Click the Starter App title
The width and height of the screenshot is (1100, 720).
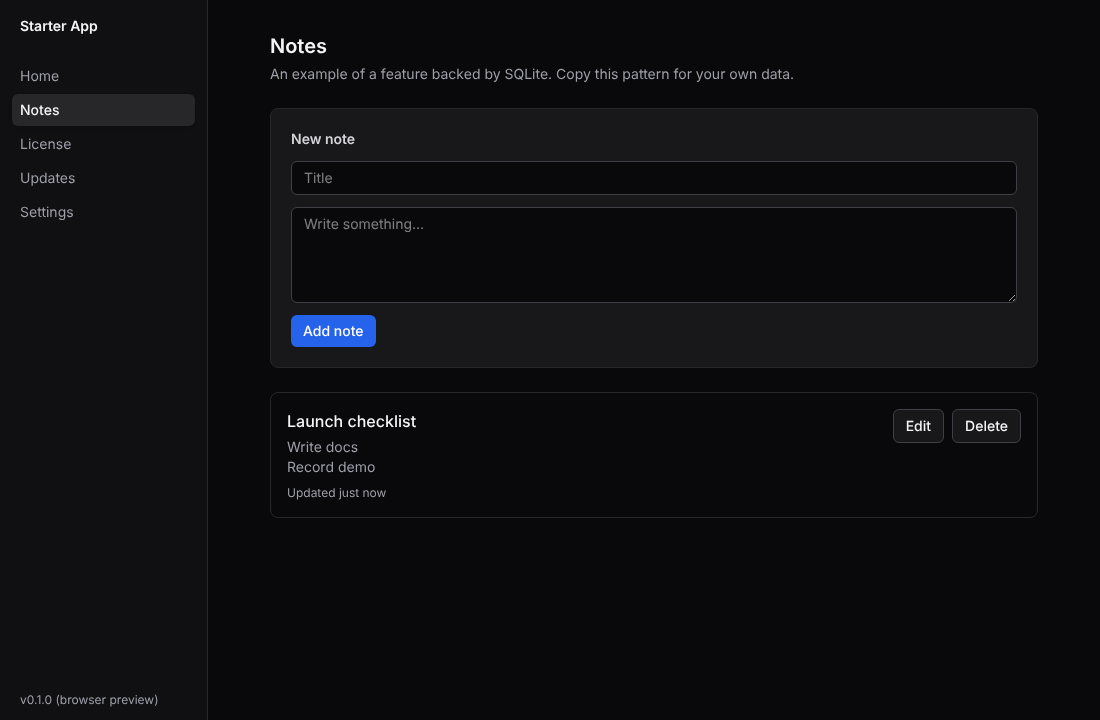[59, 26]
